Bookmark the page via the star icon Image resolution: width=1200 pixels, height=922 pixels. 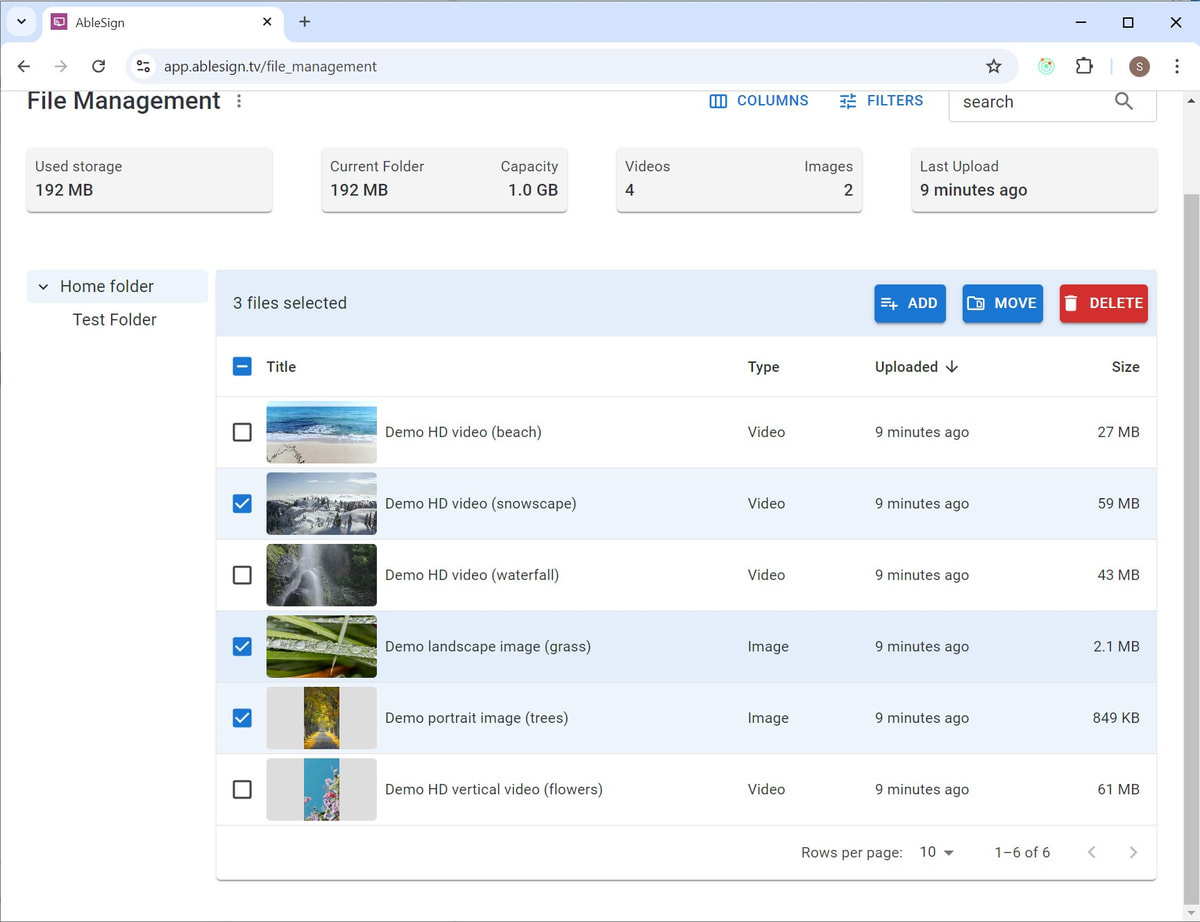coord(993,66)
